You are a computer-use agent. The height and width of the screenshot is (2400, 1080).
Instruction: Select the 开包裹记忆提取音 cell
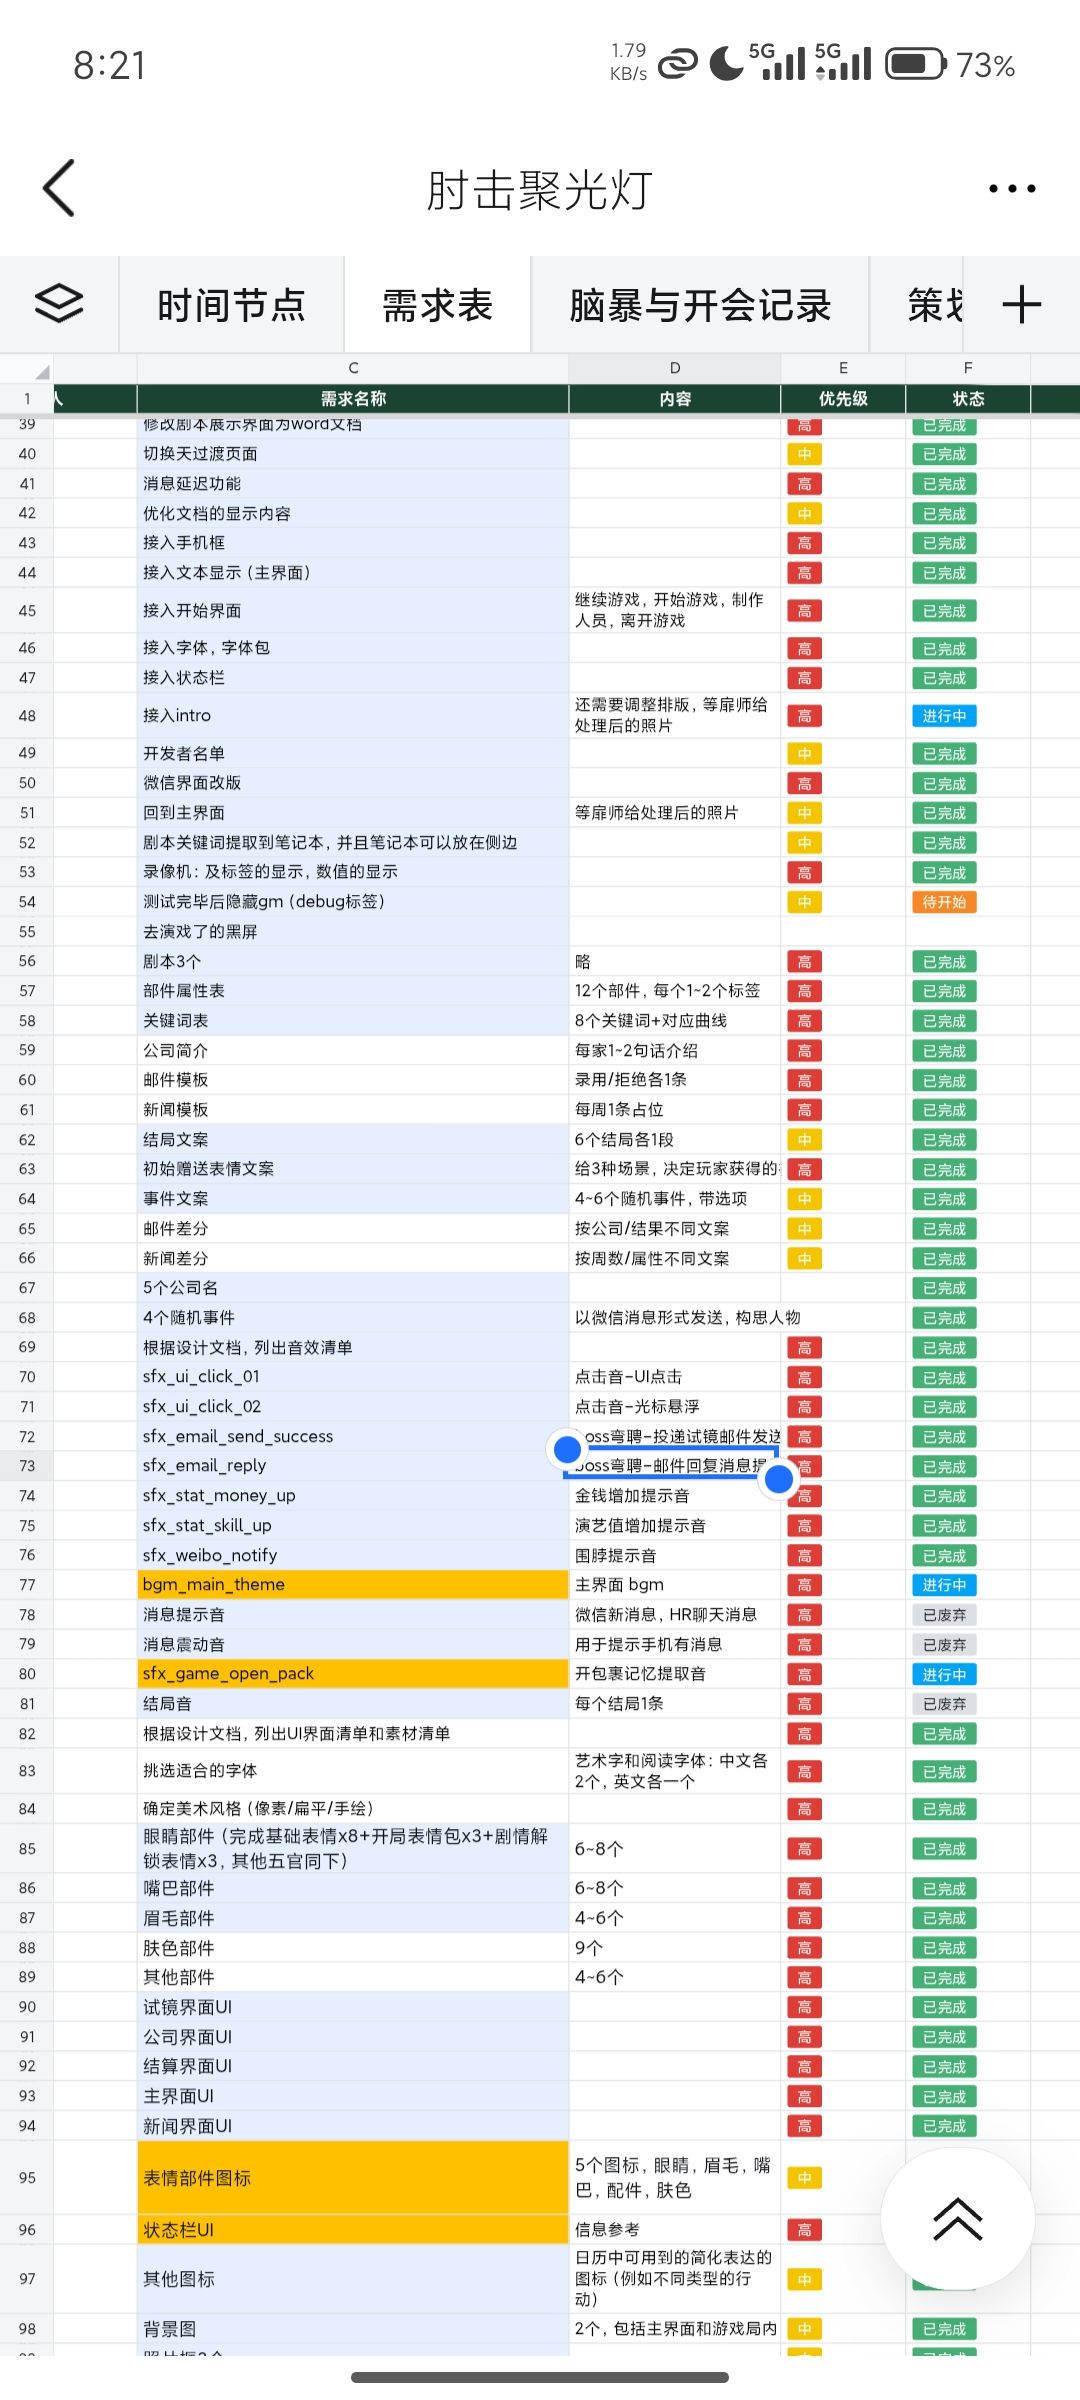[675, 1674]
